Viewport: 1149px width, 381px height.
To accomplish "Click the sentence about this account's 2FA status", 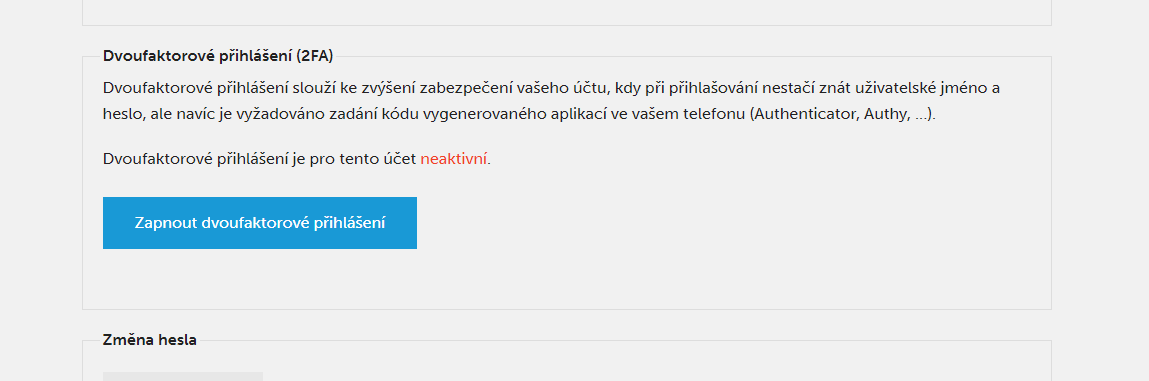I will tap(297, 159).
